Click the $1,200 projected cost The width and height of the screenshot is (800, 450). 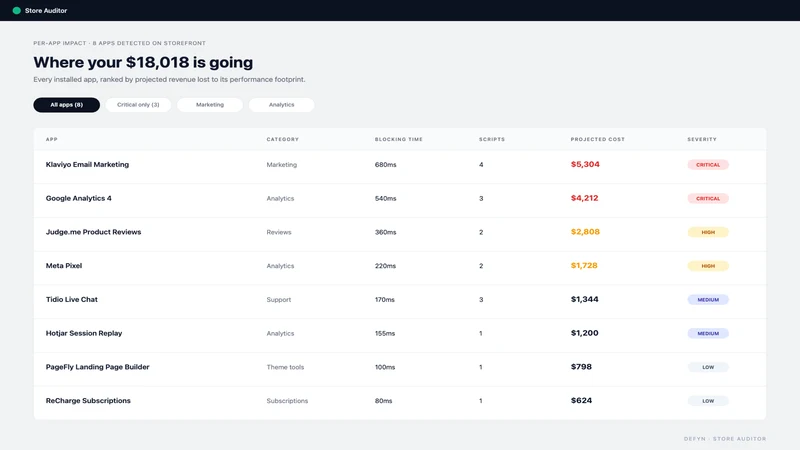(x=584, y=333)
